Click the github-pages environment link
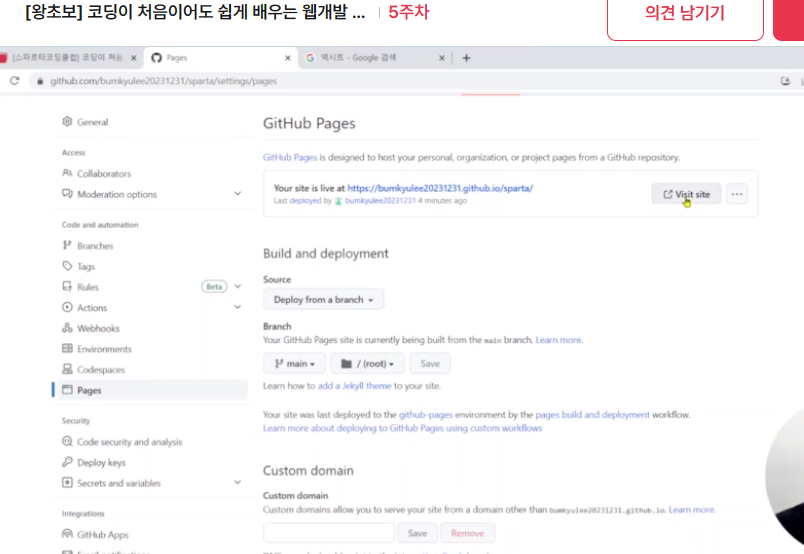Screen dimensions: 804x554 (426, 414)
